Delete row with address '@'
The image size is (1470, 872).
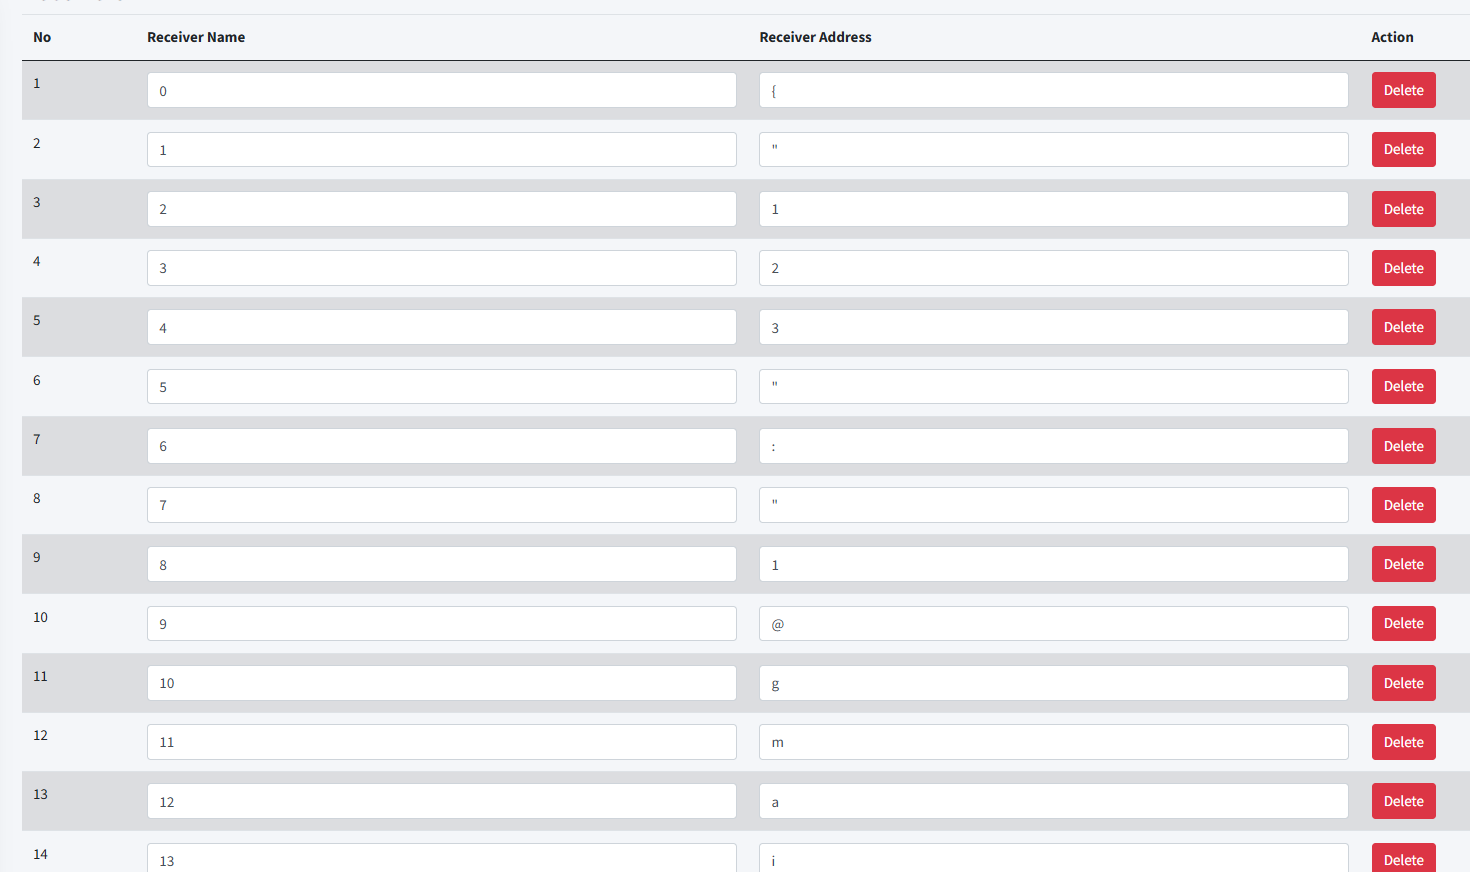pyautogui.click(x=1403, y=623)
